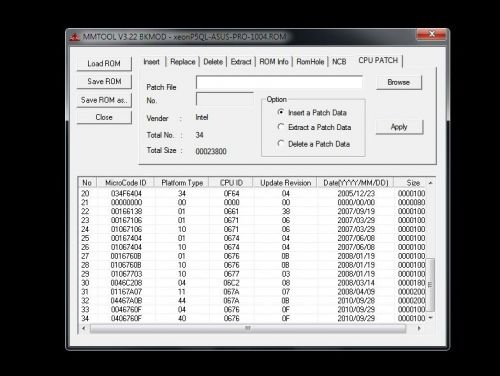Select row 23 with MicroCode 00167106
Viewport: 500px width, 376px height.
tap(253, 220)
